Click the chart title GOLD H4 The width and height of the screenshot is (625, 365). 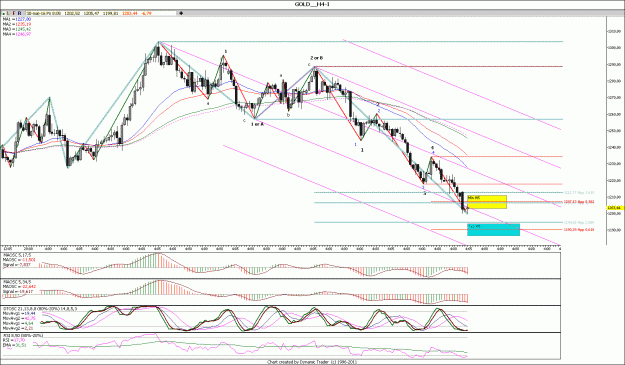(x=312, y=4)
